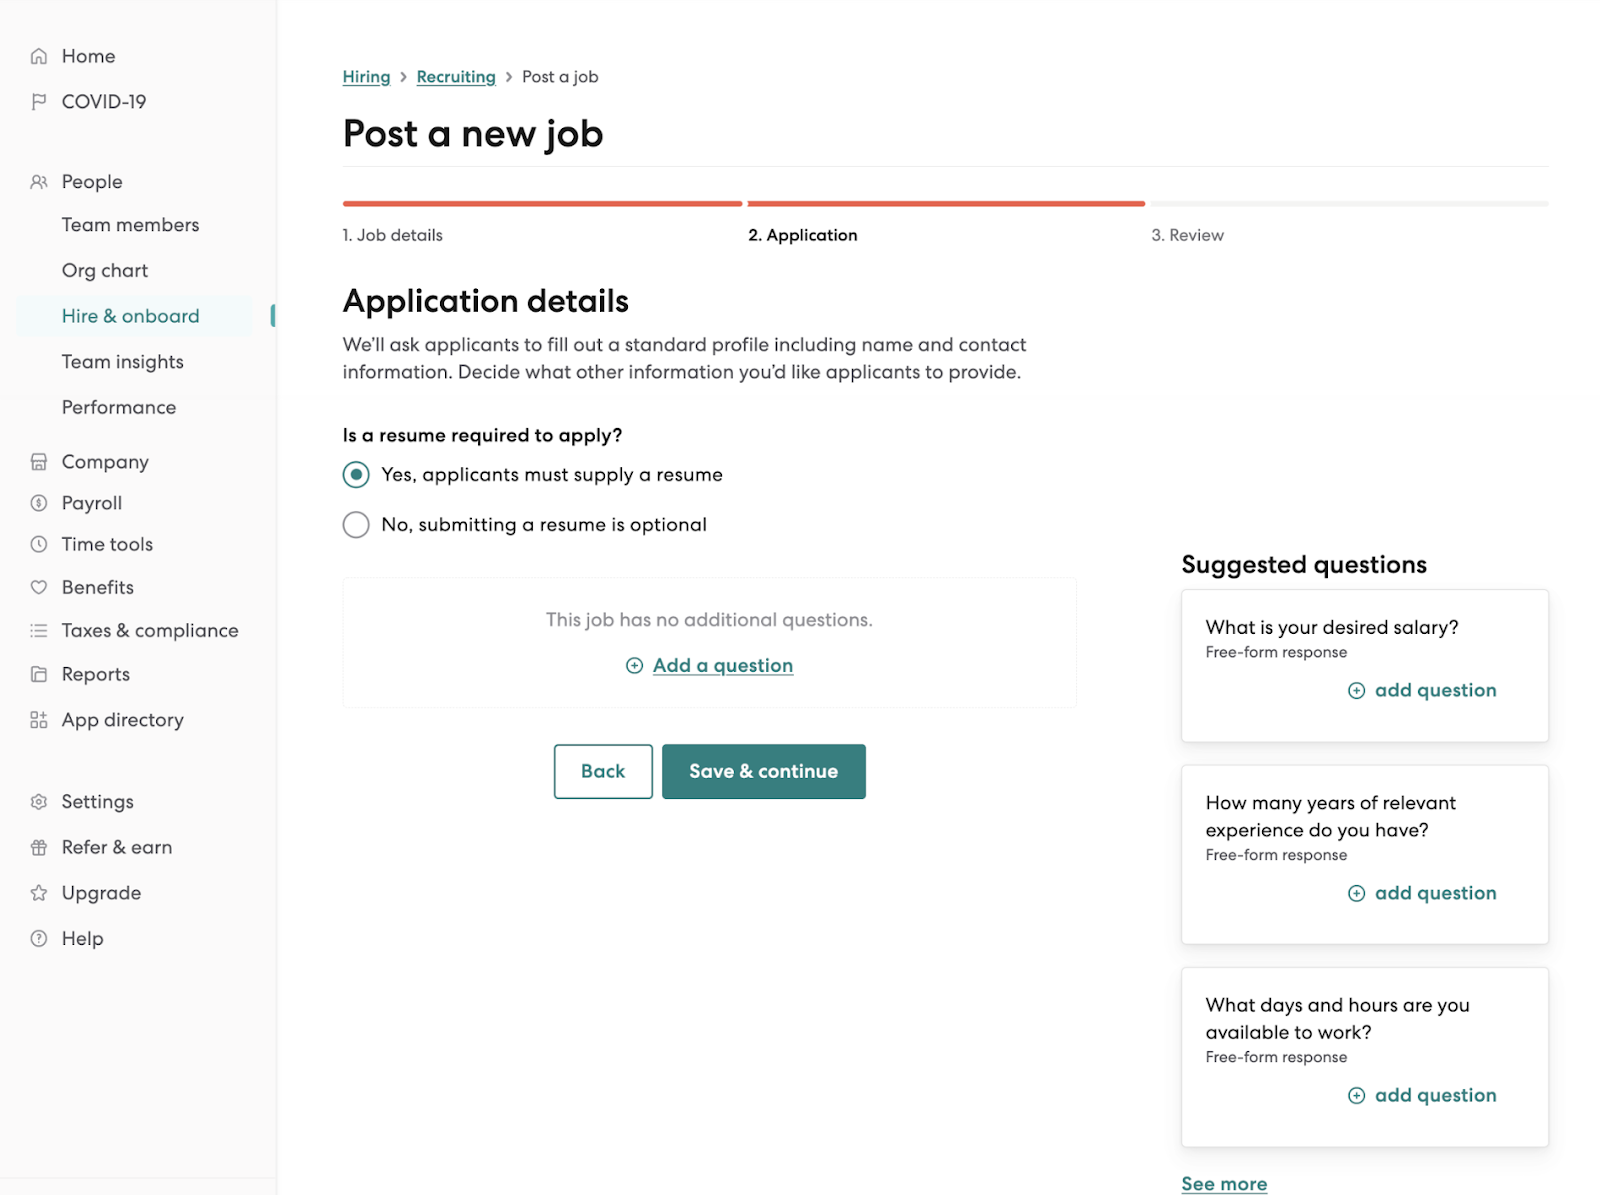
Task: Click the Time tools clock icon
Action: [39, 544]
